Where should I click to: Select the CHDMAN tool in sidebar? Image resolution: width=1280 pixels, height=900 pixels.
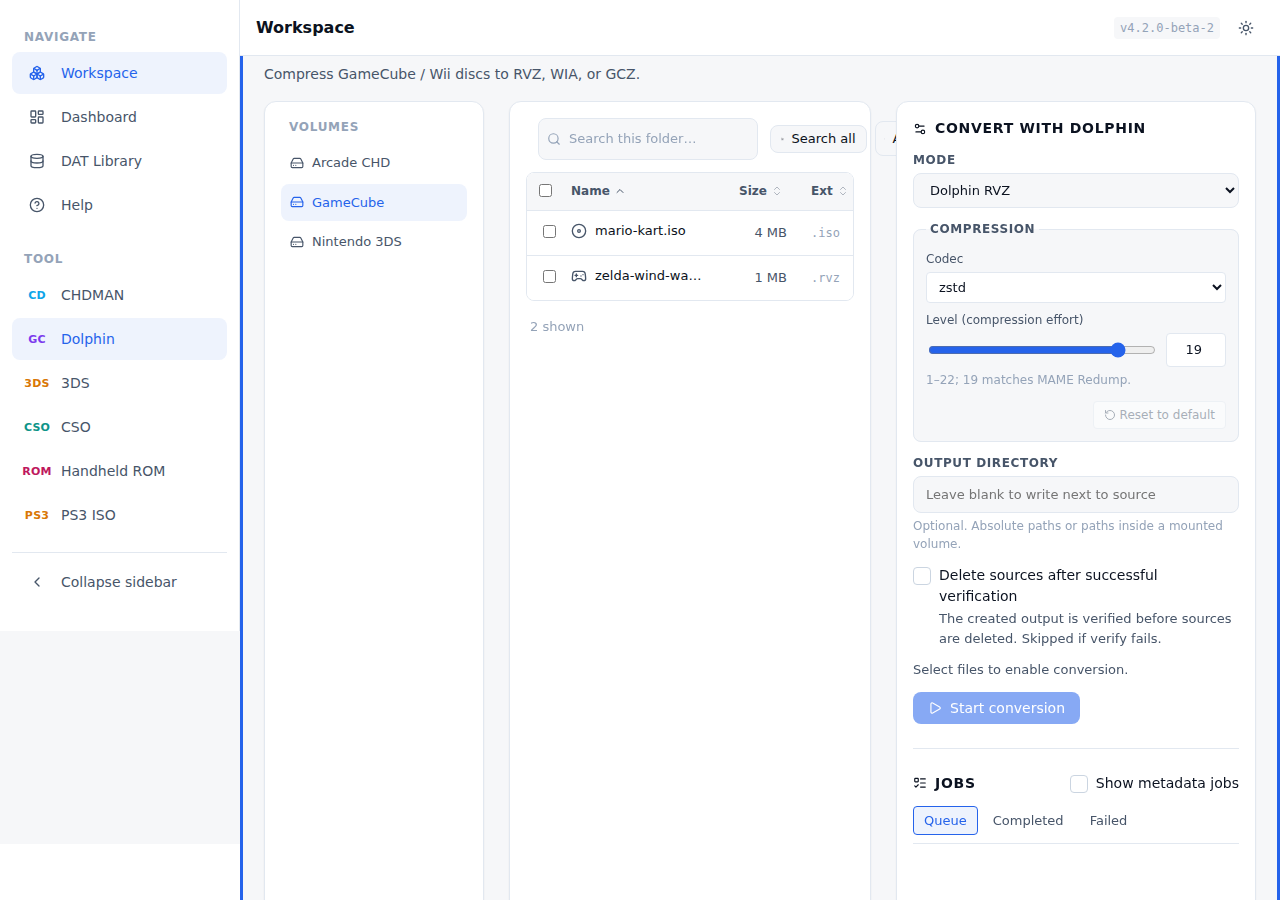pyautogui.click(x=120, y=295)
